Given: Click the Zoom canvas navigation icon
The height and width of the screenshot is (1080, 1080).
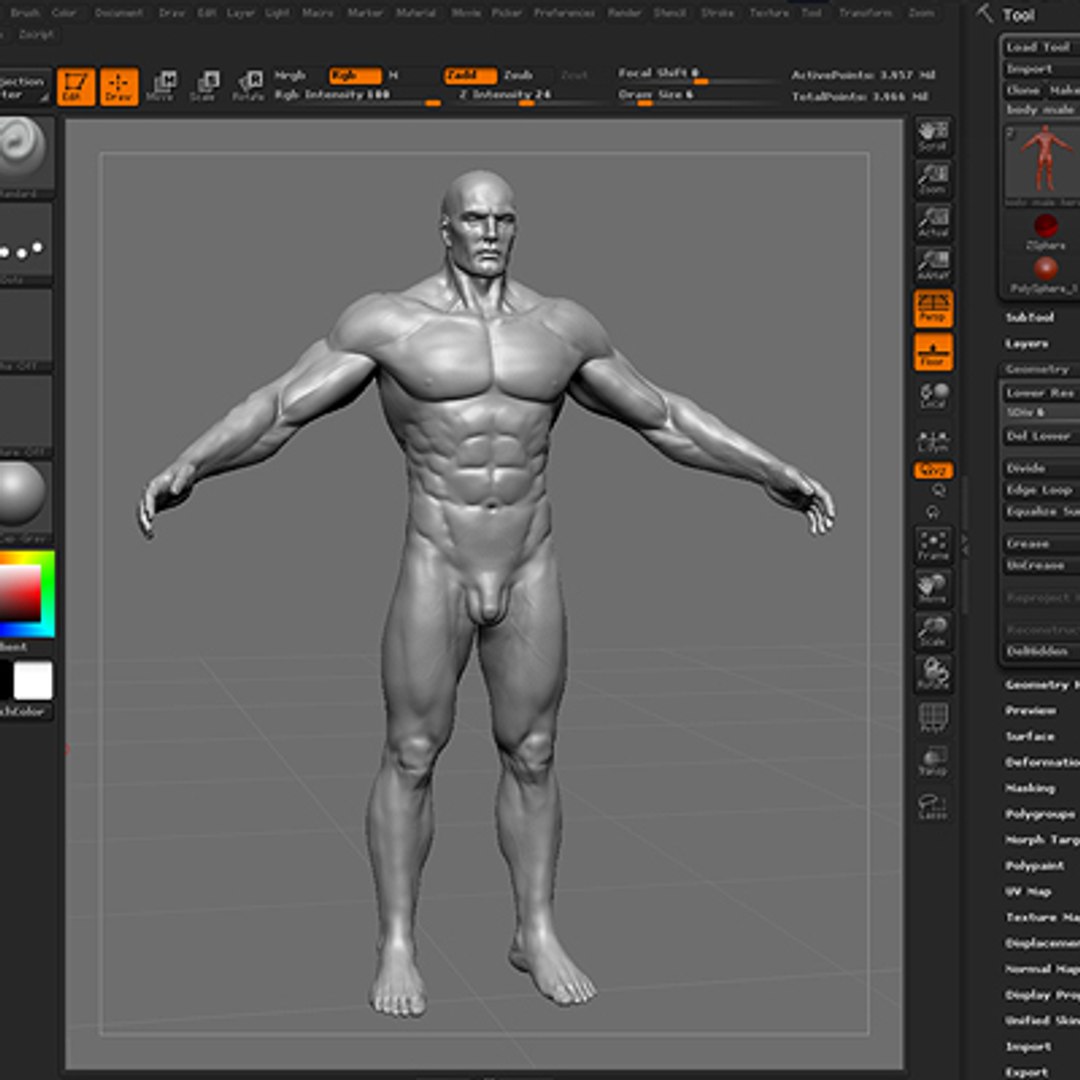Looking at the screenshot, I should pyautogui.click(x=933, y=179).
